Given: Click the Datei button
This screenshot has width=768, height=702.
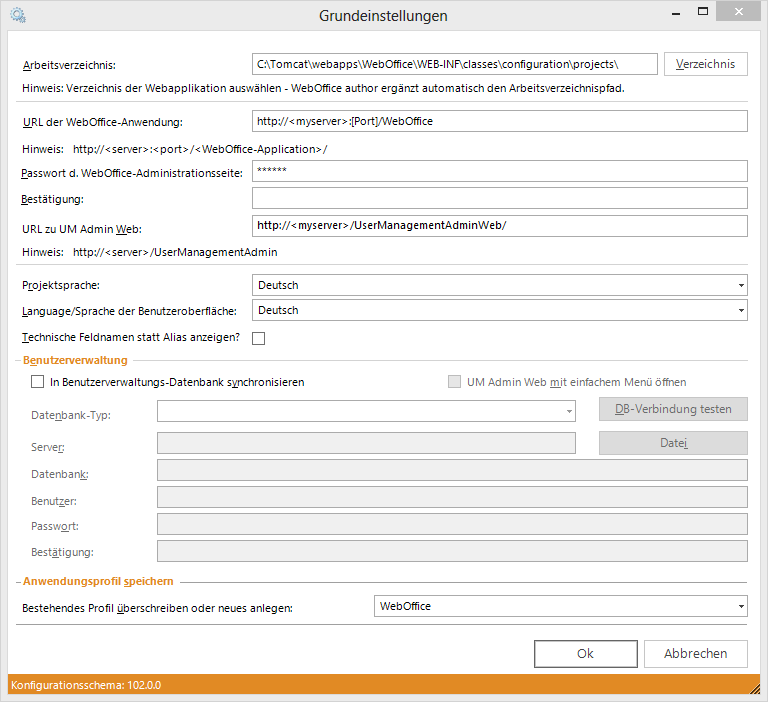Looking at the screenshot, I should 673,443.
